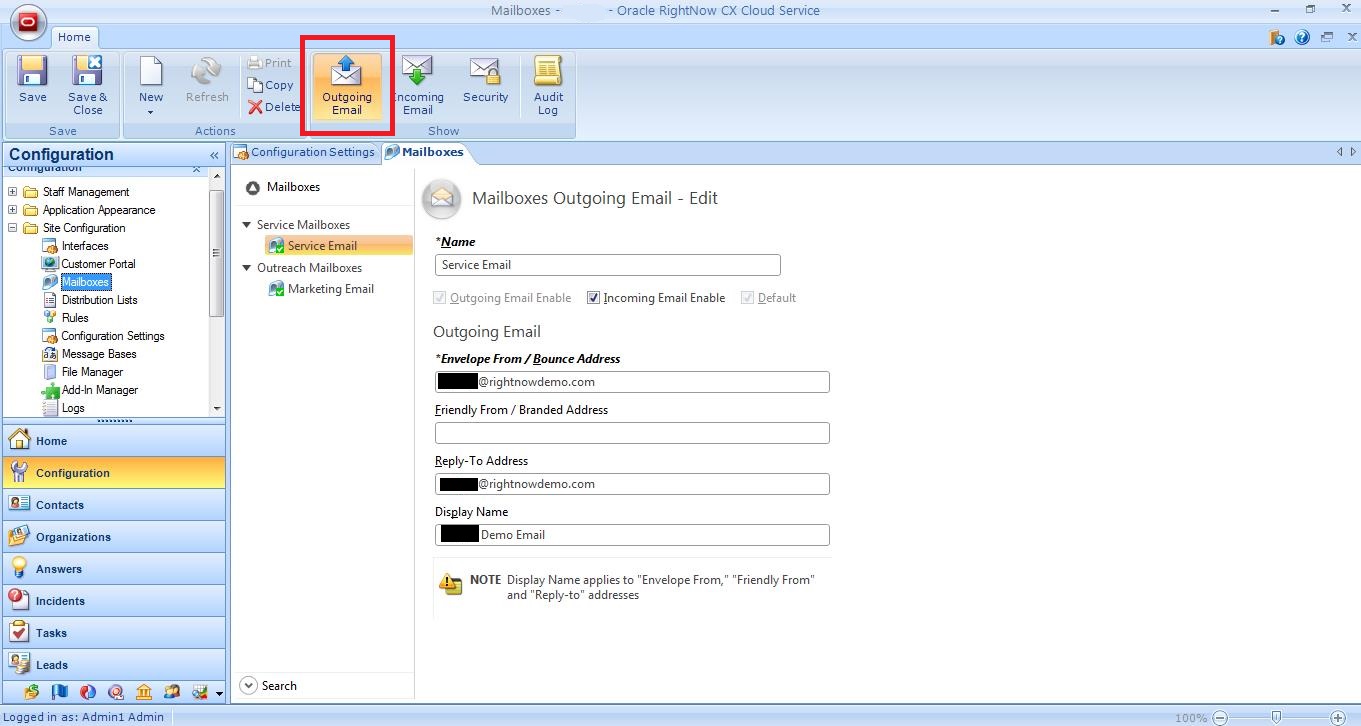Toggle the Incoming Email Enable checkbox
Image resolution: width=1361 pixels, height=726 pixels.
[593, 298]
